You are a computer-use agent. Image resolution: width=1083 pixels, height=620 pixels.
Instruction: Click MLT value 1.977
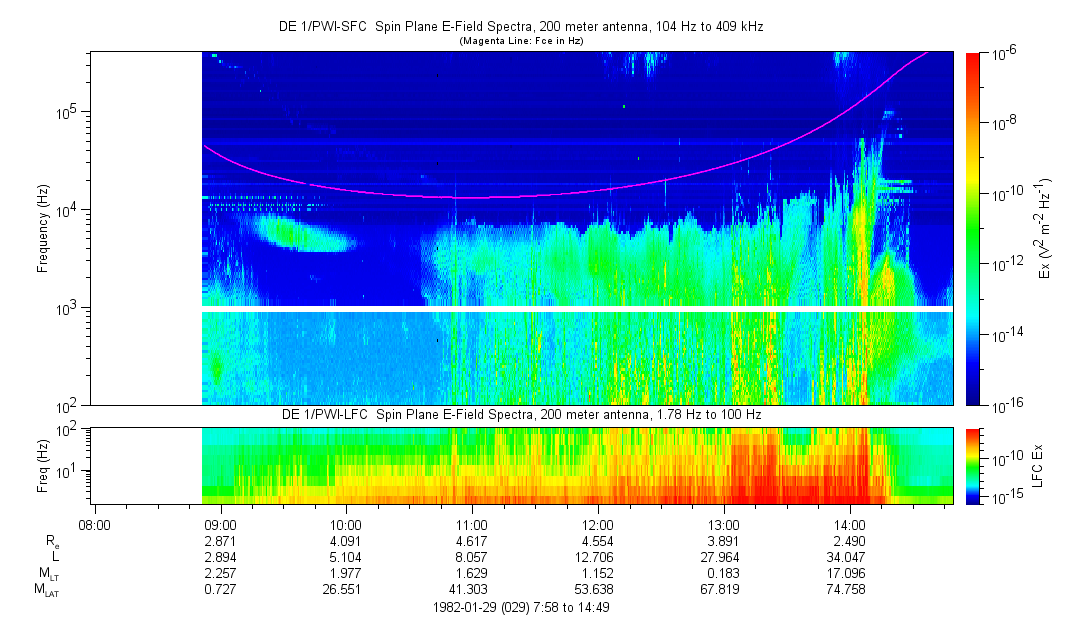click(345, 573)
